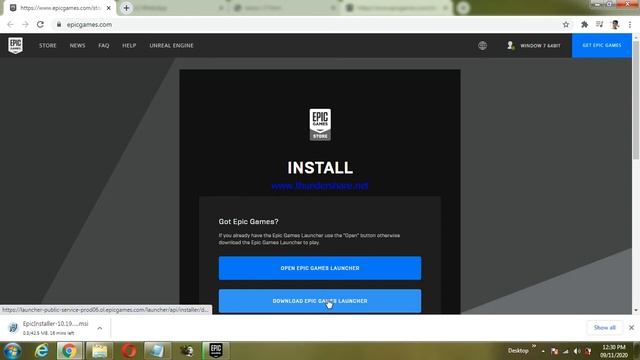Image resolution: width=640 pixels, height=360 pixels.
Task: Open the red circular app in taskbar
Action: [129, 351]
